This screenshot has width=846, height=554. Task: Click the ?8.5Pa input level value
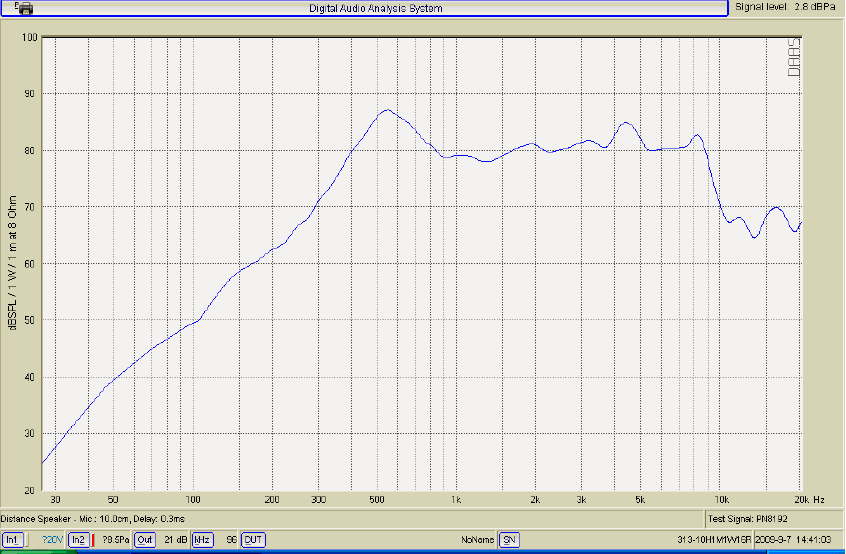tap(115, 539)
